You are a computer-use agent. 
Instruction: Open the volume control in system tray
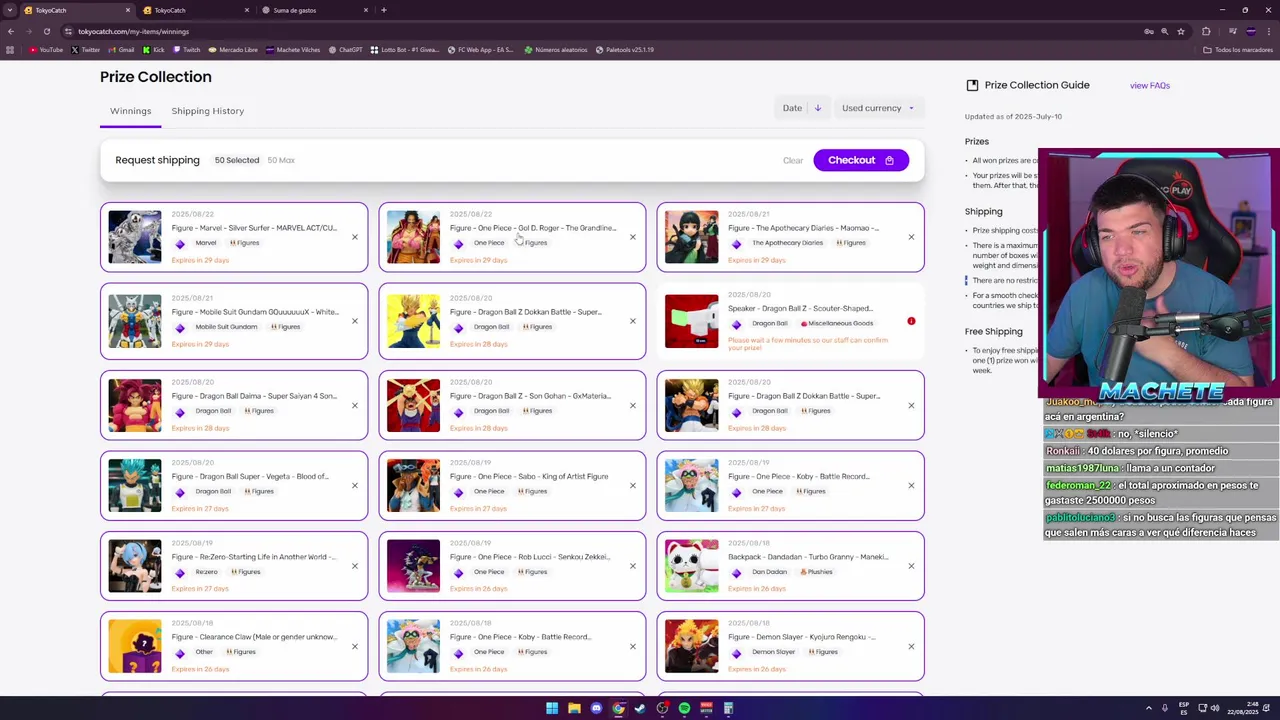[x=1215, y=708]
